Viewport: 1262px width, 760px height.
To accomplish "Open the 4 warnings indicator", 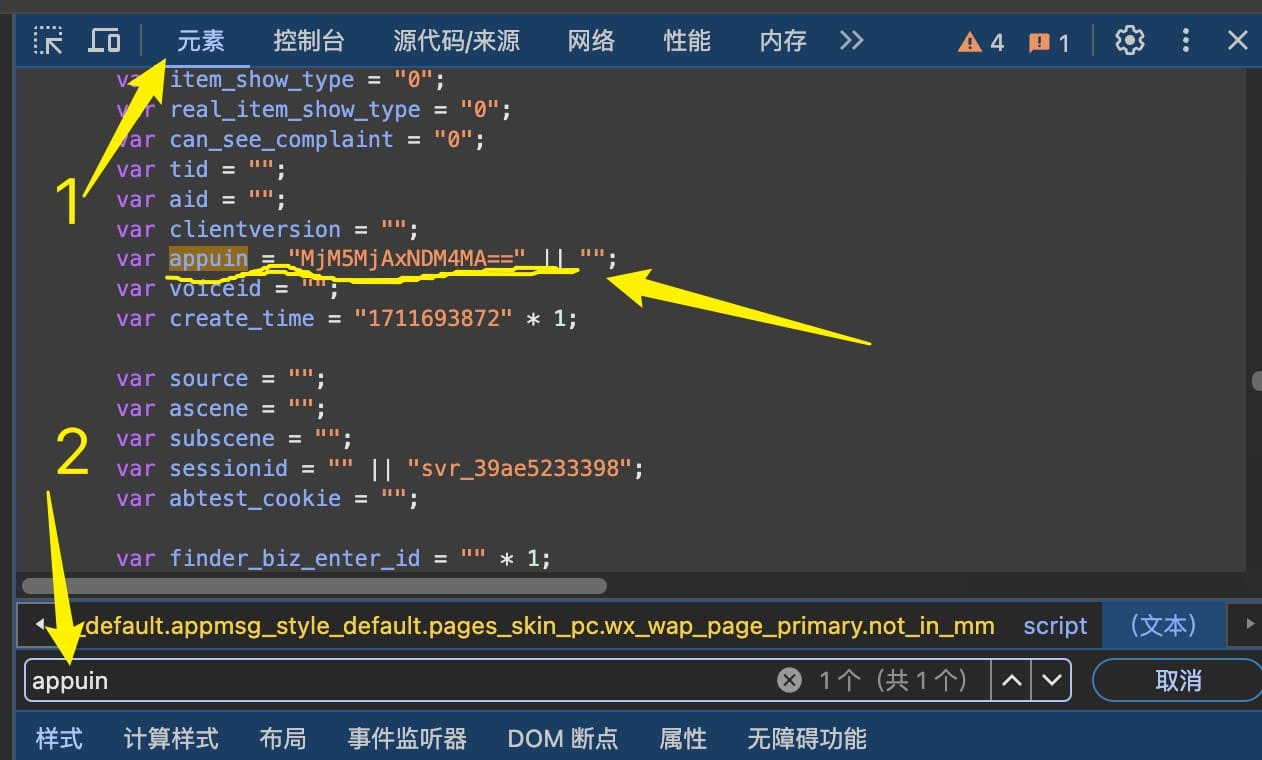I will tap(980, 42).
